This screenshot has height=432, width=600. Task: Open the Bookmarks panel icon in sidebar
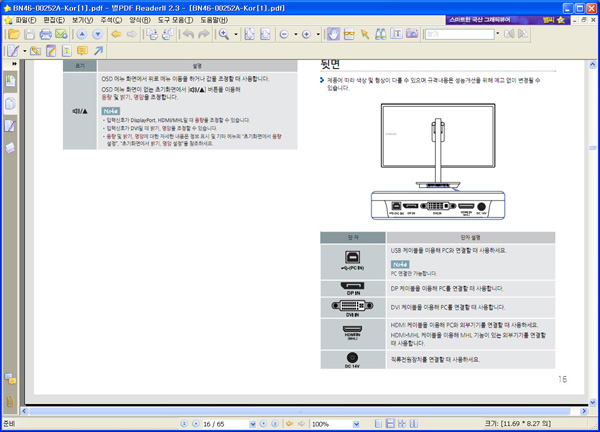coord(10,81)
